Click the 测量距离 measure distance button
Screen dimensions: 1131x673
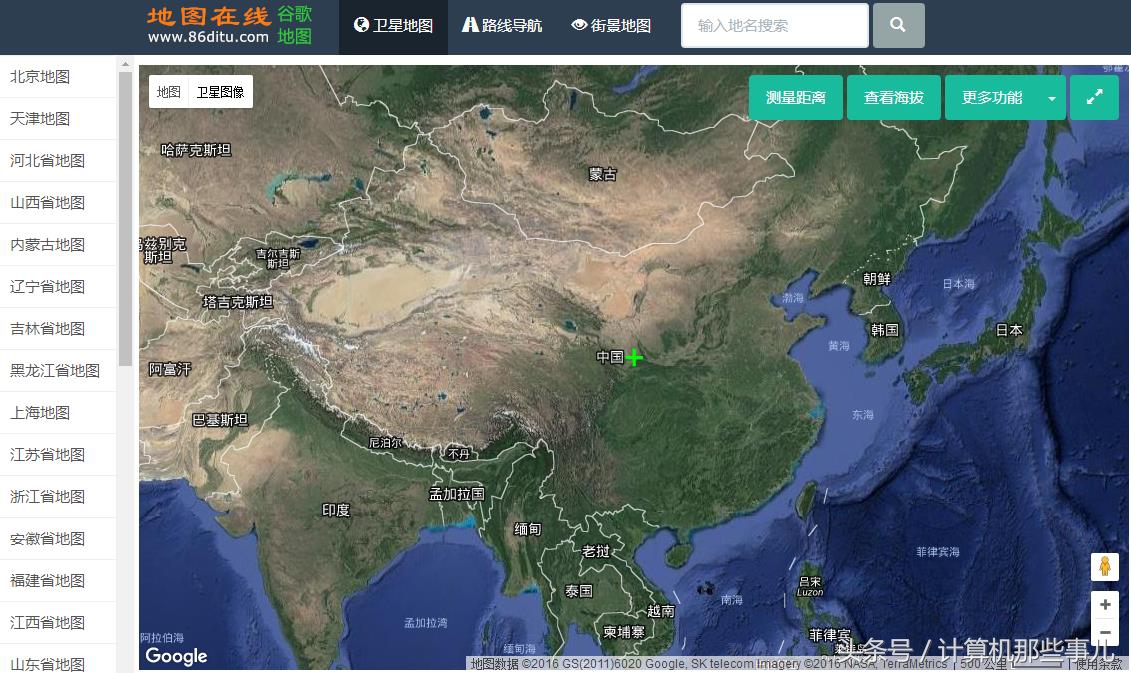[x=795, y=97]
